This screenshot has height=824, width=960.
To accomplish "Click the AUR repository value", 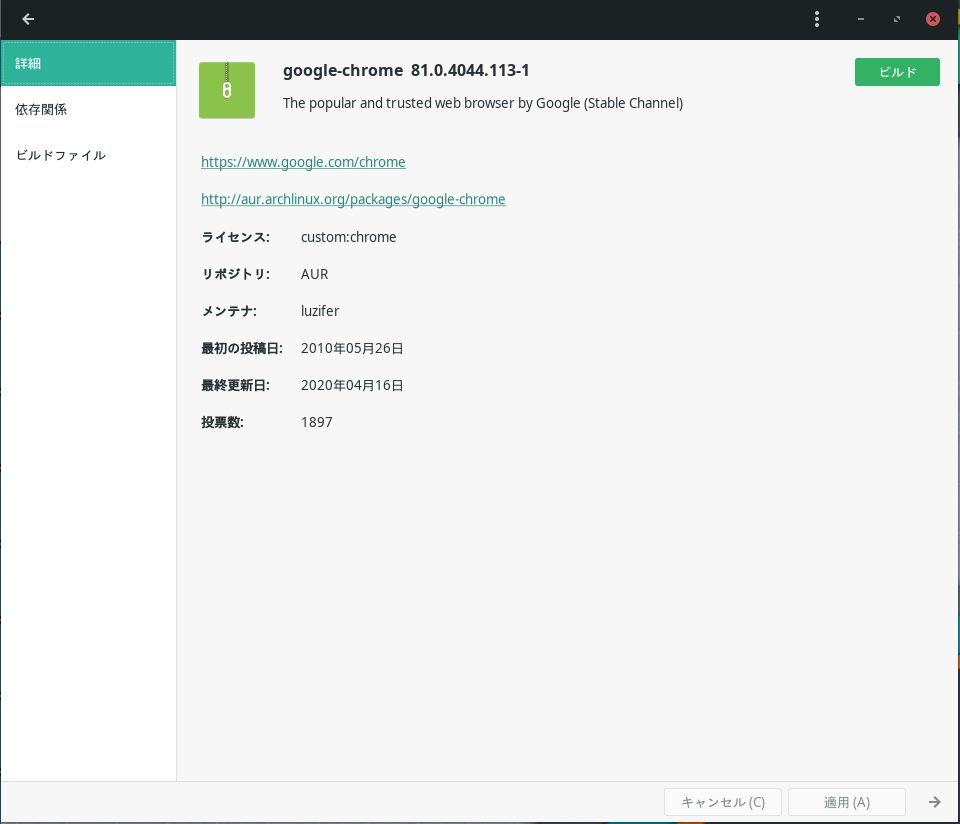I will click(x=315, y=274).
